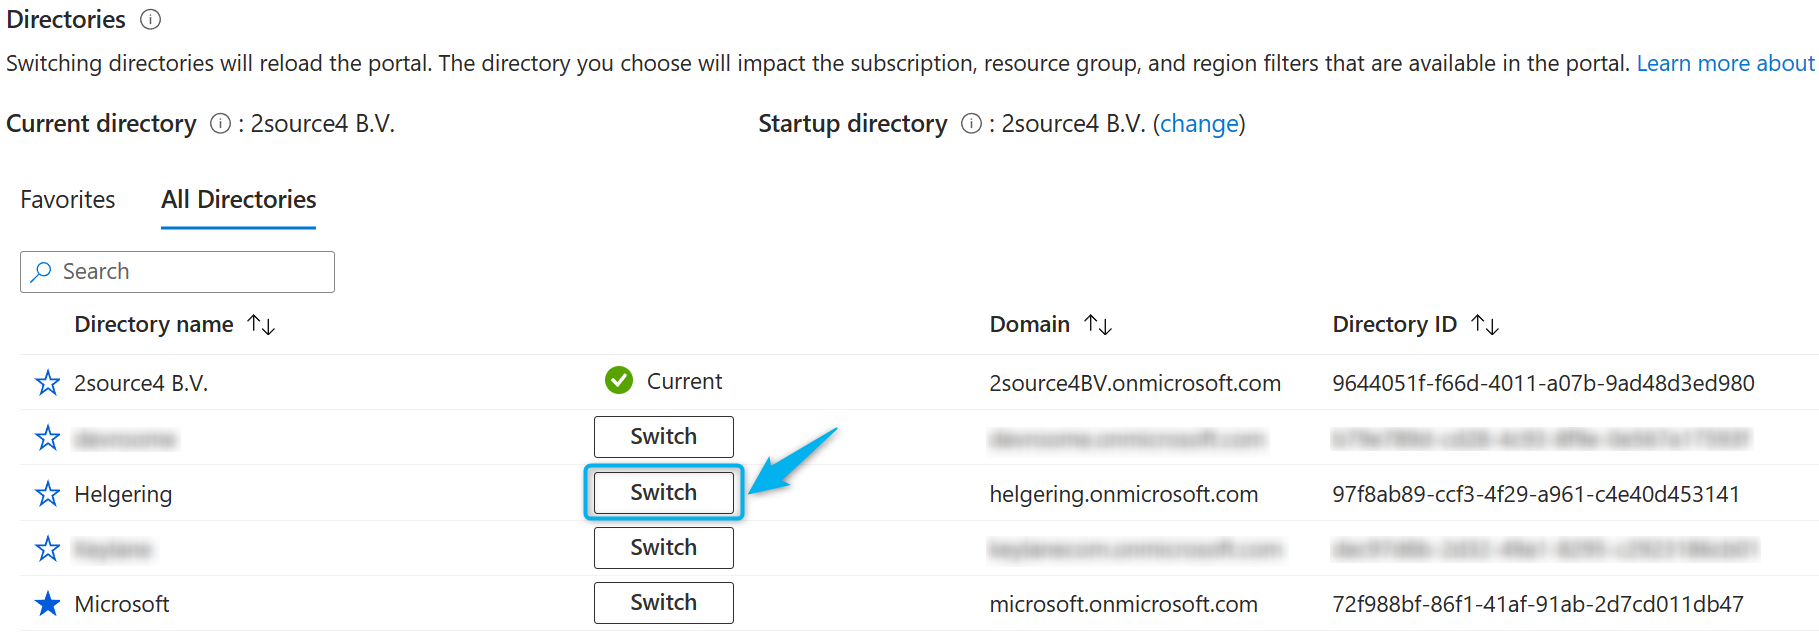
Task: Sort by Directory name using the arrows
Action: (x=261, y=324)
